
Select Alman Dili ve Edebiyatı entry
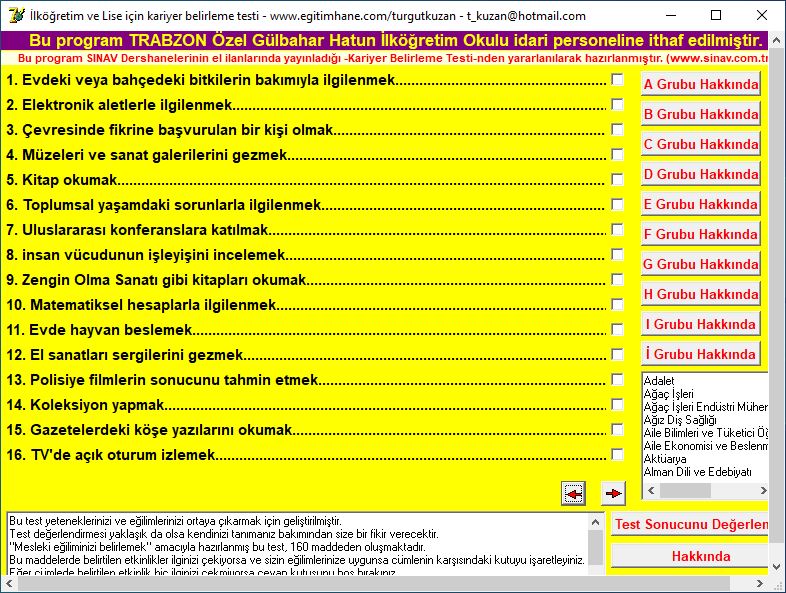click(x=698, y=472)
